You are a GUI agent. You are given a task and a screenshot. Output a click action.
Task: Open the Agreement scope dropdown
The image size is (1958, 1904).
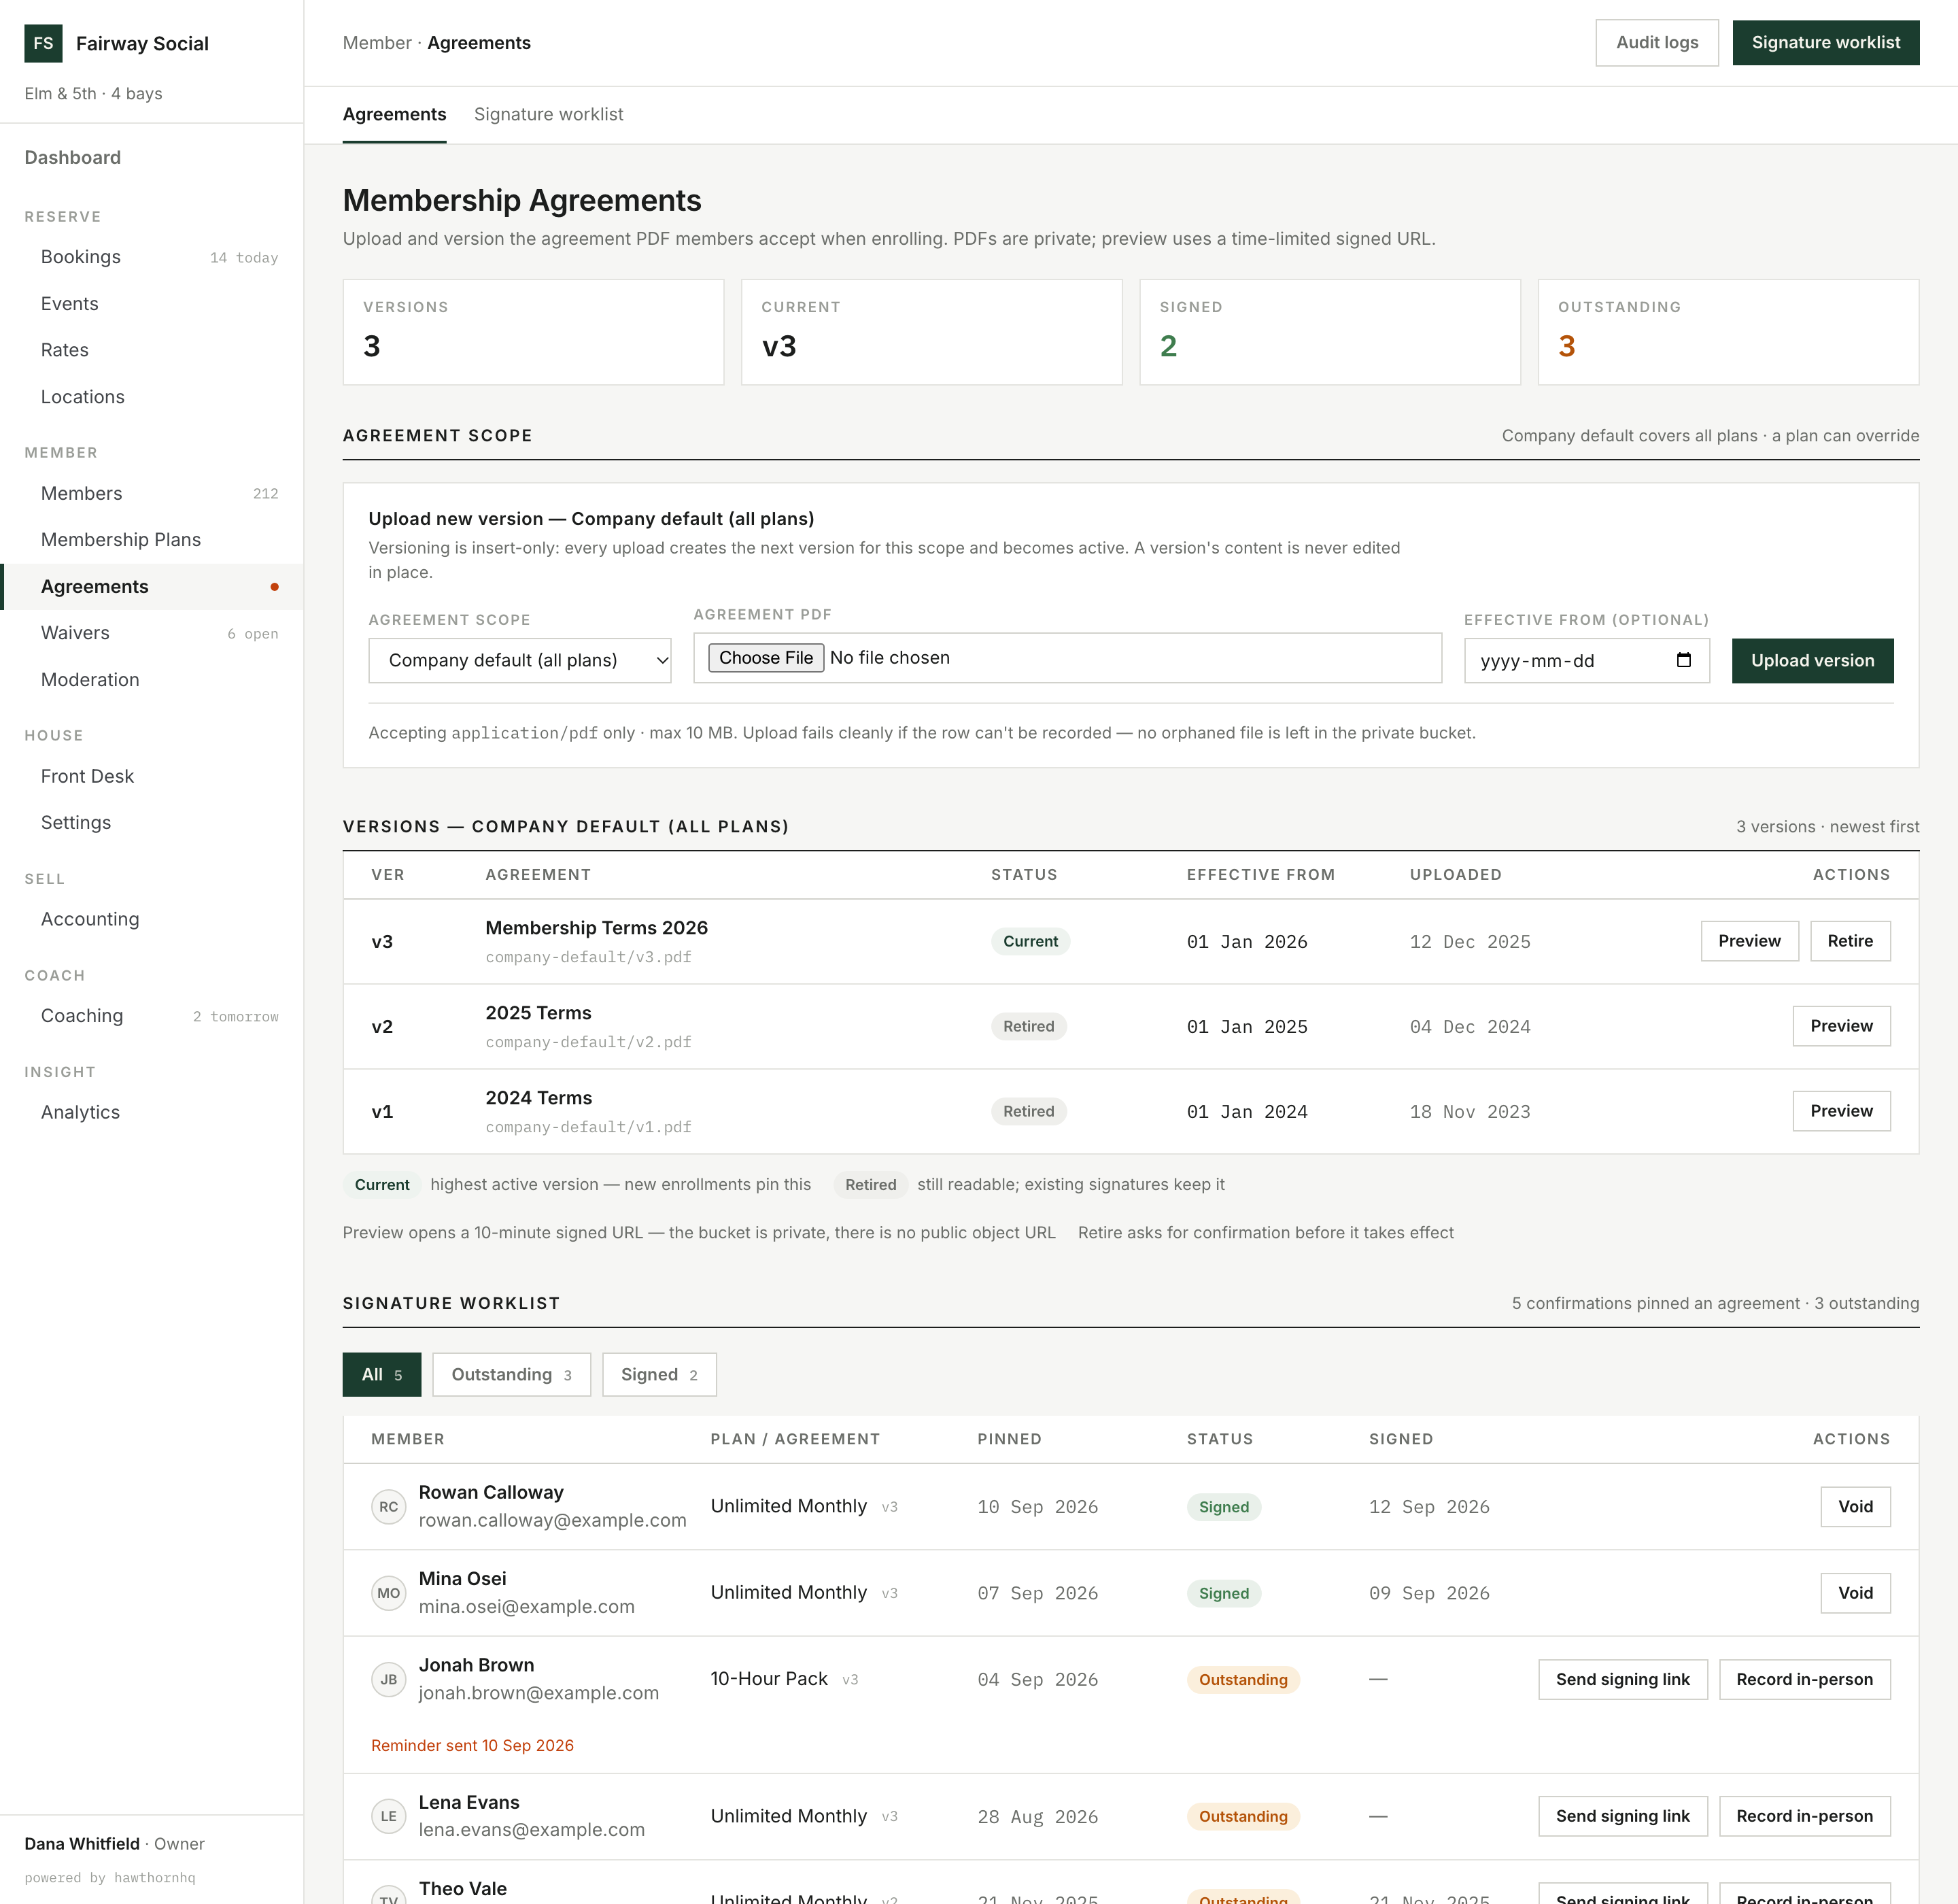pyautogui.click(x=520, y=660)
